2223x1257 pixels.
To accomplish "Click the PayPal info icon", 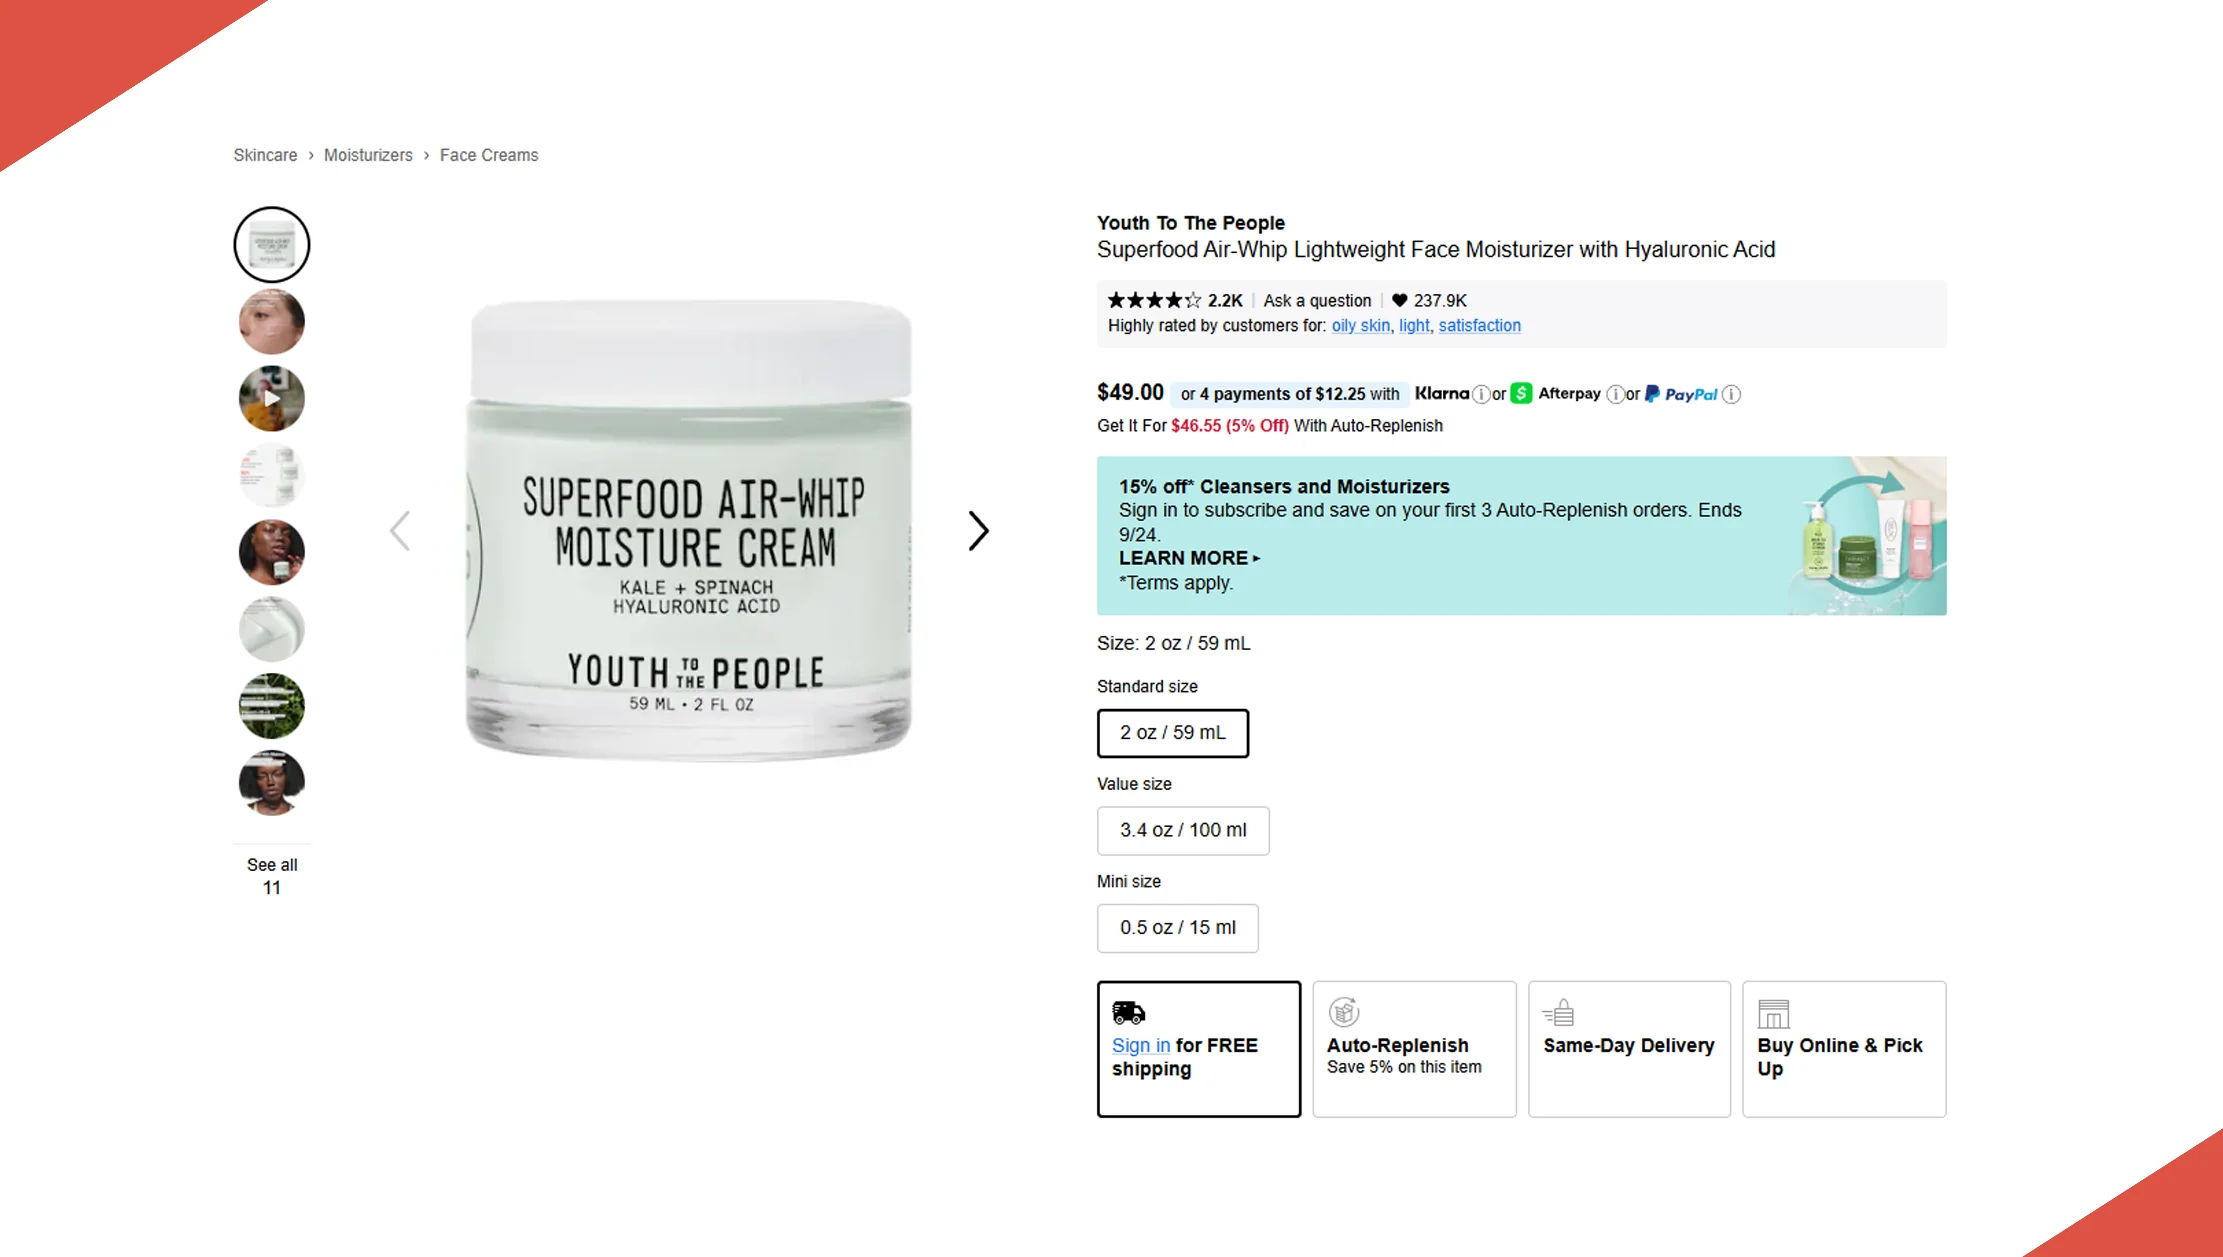I will tap(1732, 394).
